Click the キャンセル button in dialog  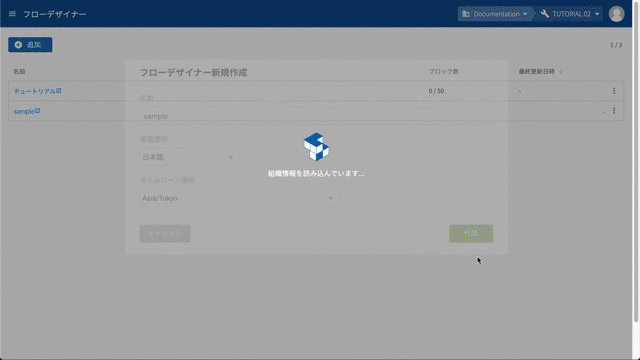165,233
